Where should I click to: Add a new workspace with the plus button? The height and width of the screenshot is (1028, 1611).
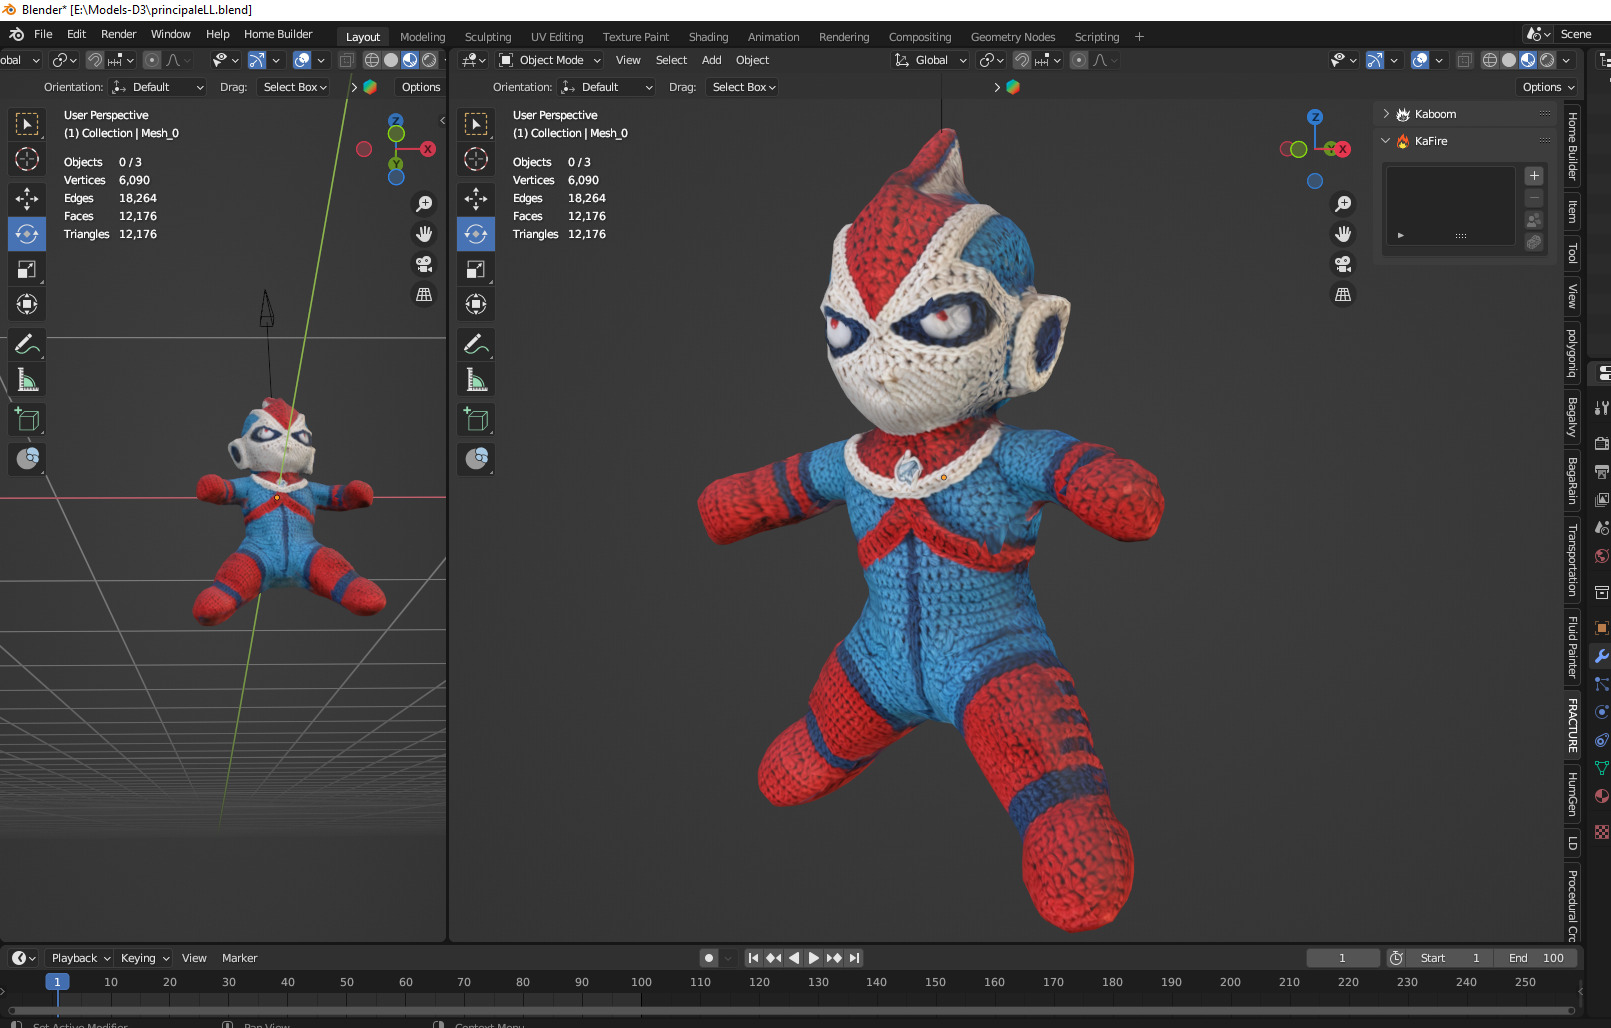(x=1139, y=37)
